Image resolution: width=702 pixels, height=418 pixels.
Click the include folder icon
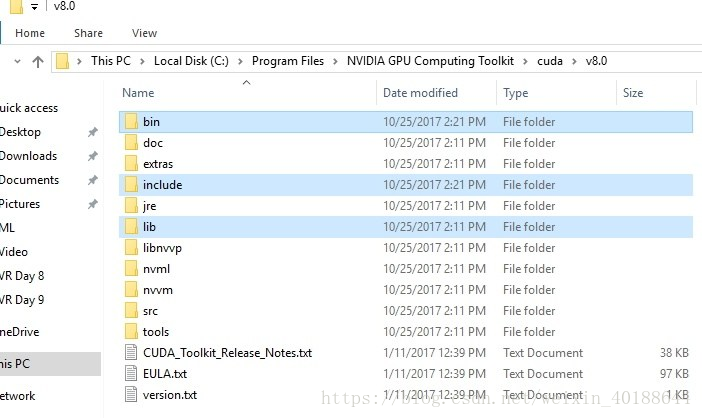pos(131,185)
